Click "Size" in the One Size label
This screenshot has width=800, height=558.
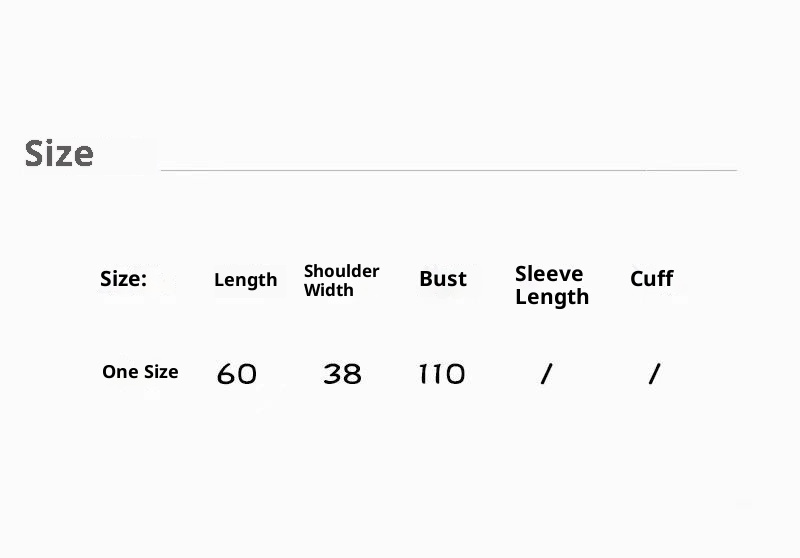pos(159,372)
